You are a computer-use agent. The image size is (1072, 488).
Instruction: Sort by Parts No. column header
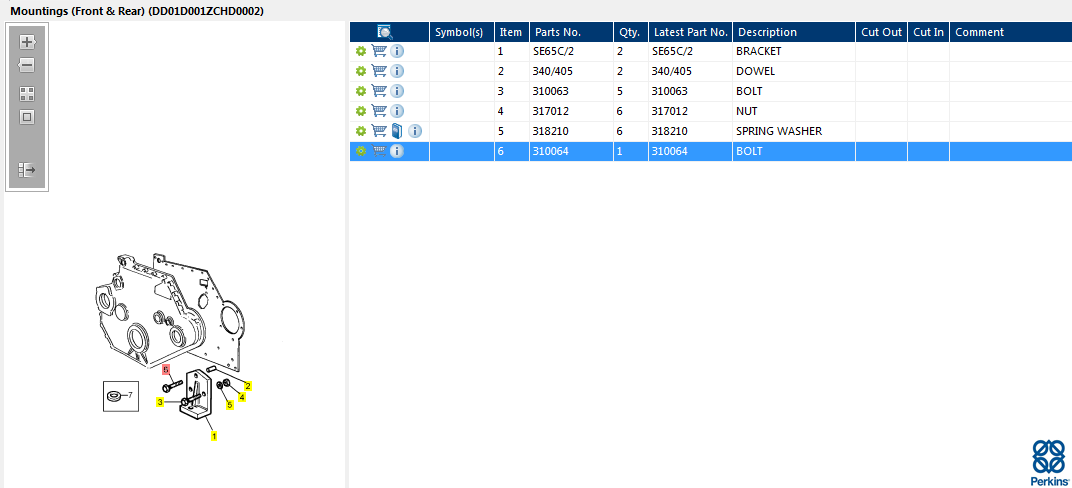pos(571,32)
